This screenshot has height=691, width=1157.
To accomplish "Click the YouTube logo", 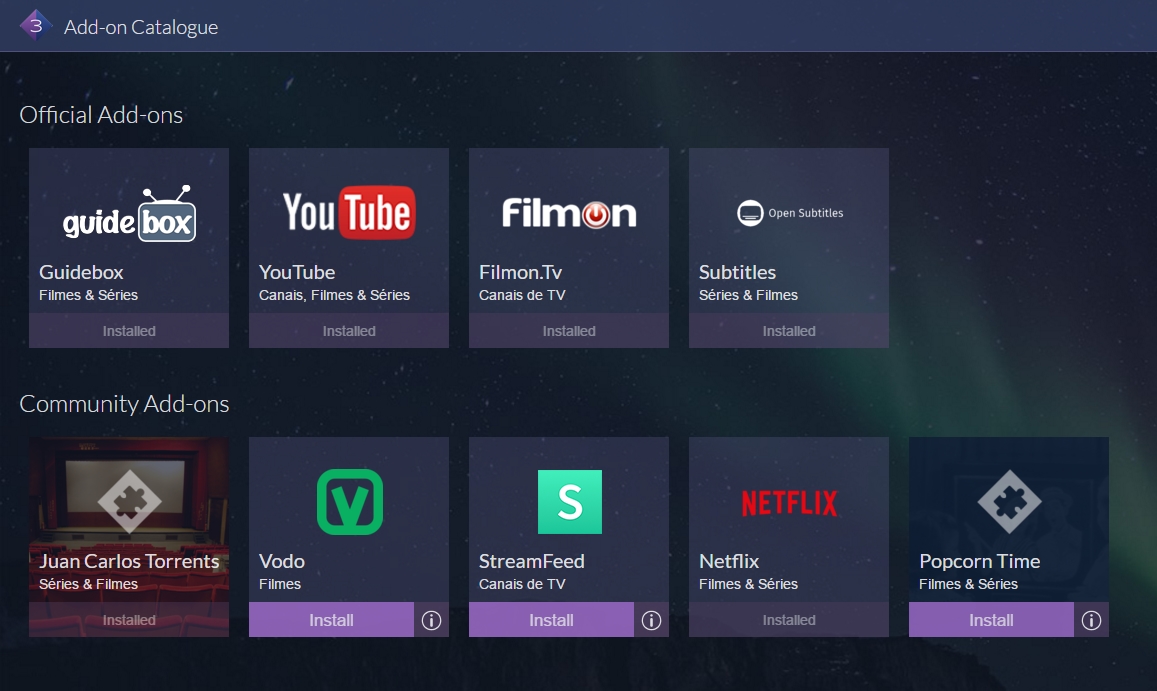I will 349,213.
